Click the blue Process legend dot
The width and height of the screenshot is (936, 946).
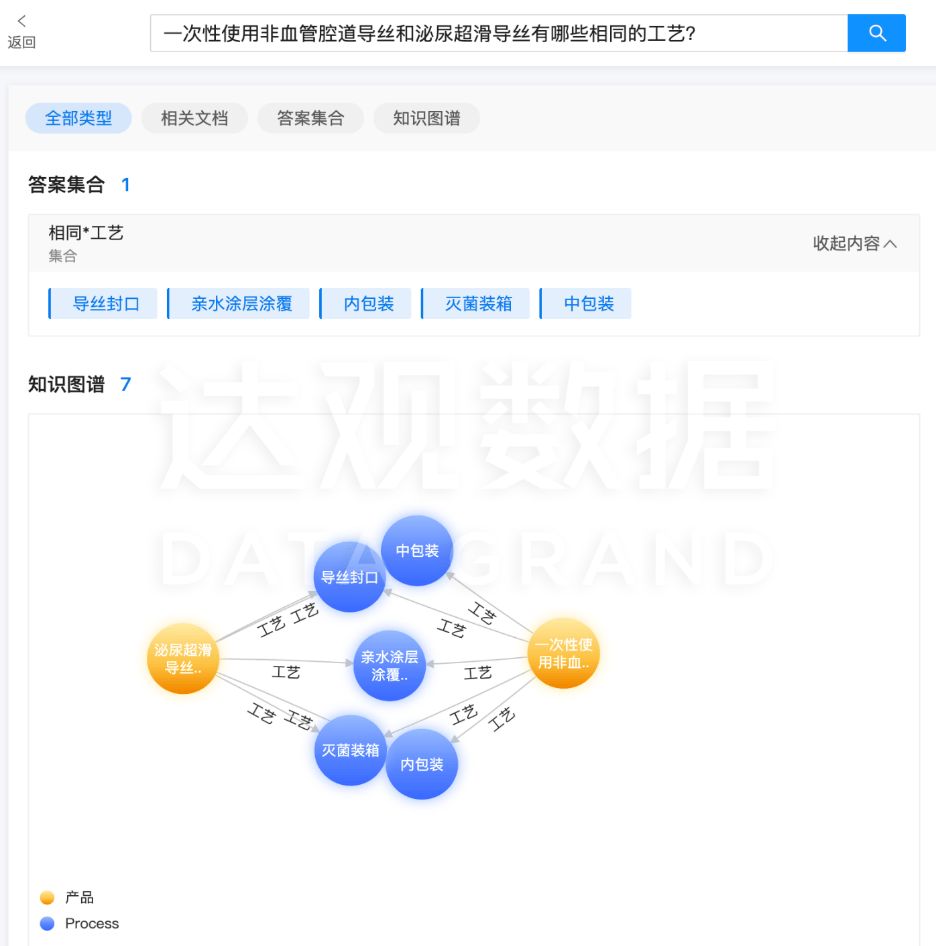click(x=47, y=924)
